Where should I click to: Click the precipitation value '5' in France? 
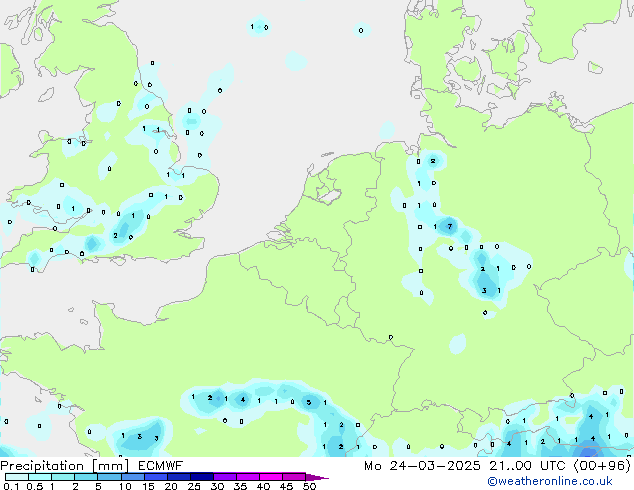pos(309,402)
